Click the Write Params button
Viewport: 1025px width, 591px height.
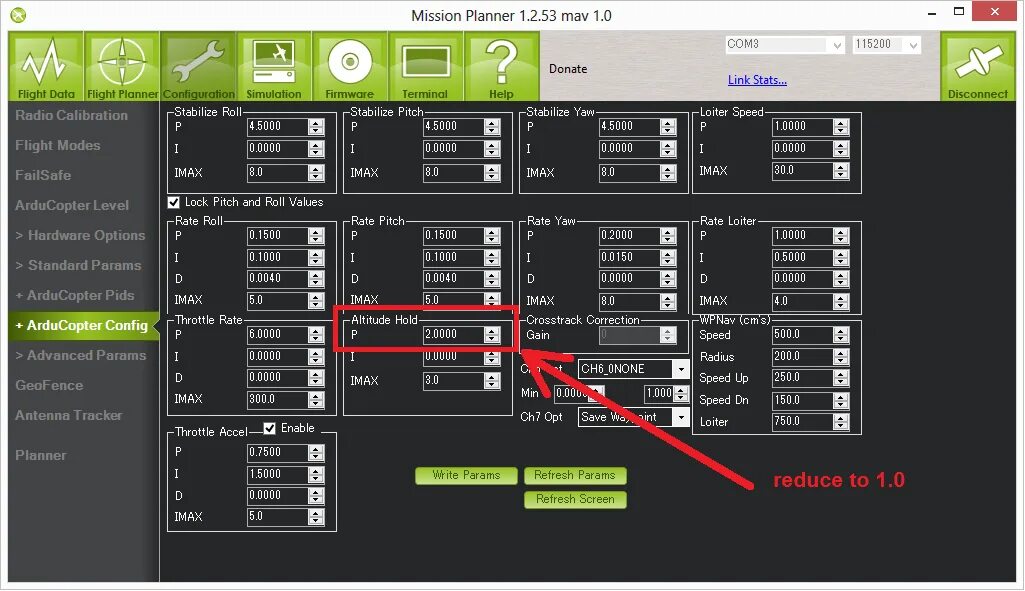[x=466, y=475]
